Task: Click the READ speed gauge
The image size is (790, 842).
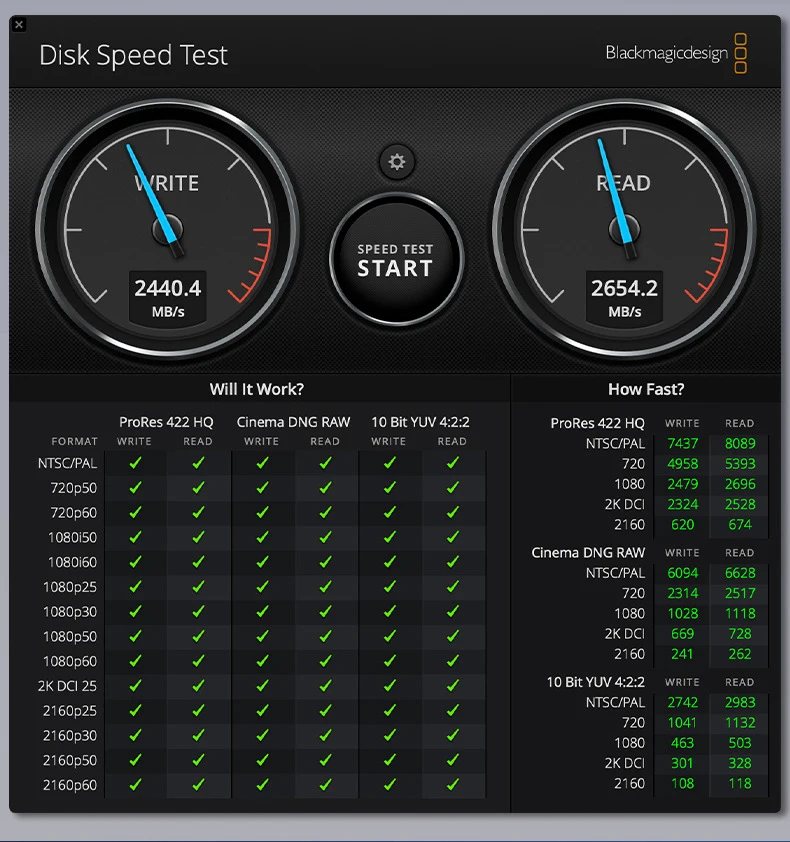Action: 624,230
